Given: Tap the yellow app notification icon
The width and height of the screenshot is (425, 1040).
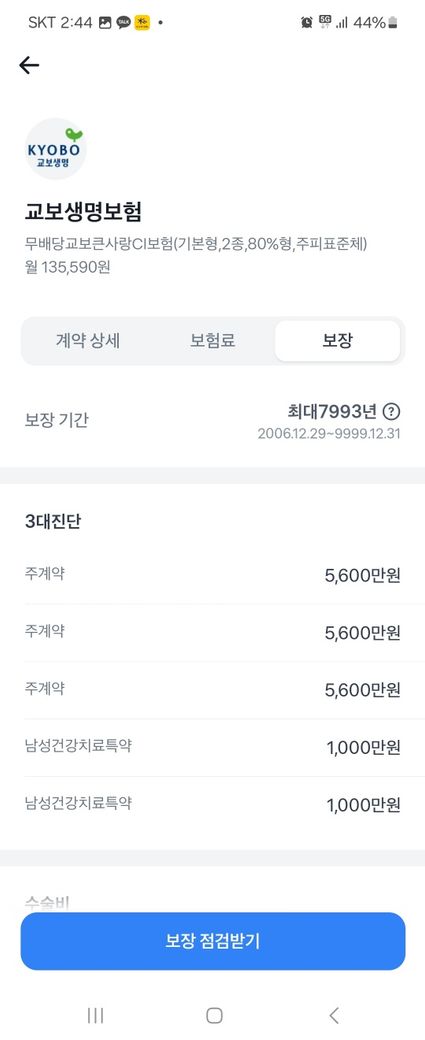Looking at the screenshot, I should 142,23.
